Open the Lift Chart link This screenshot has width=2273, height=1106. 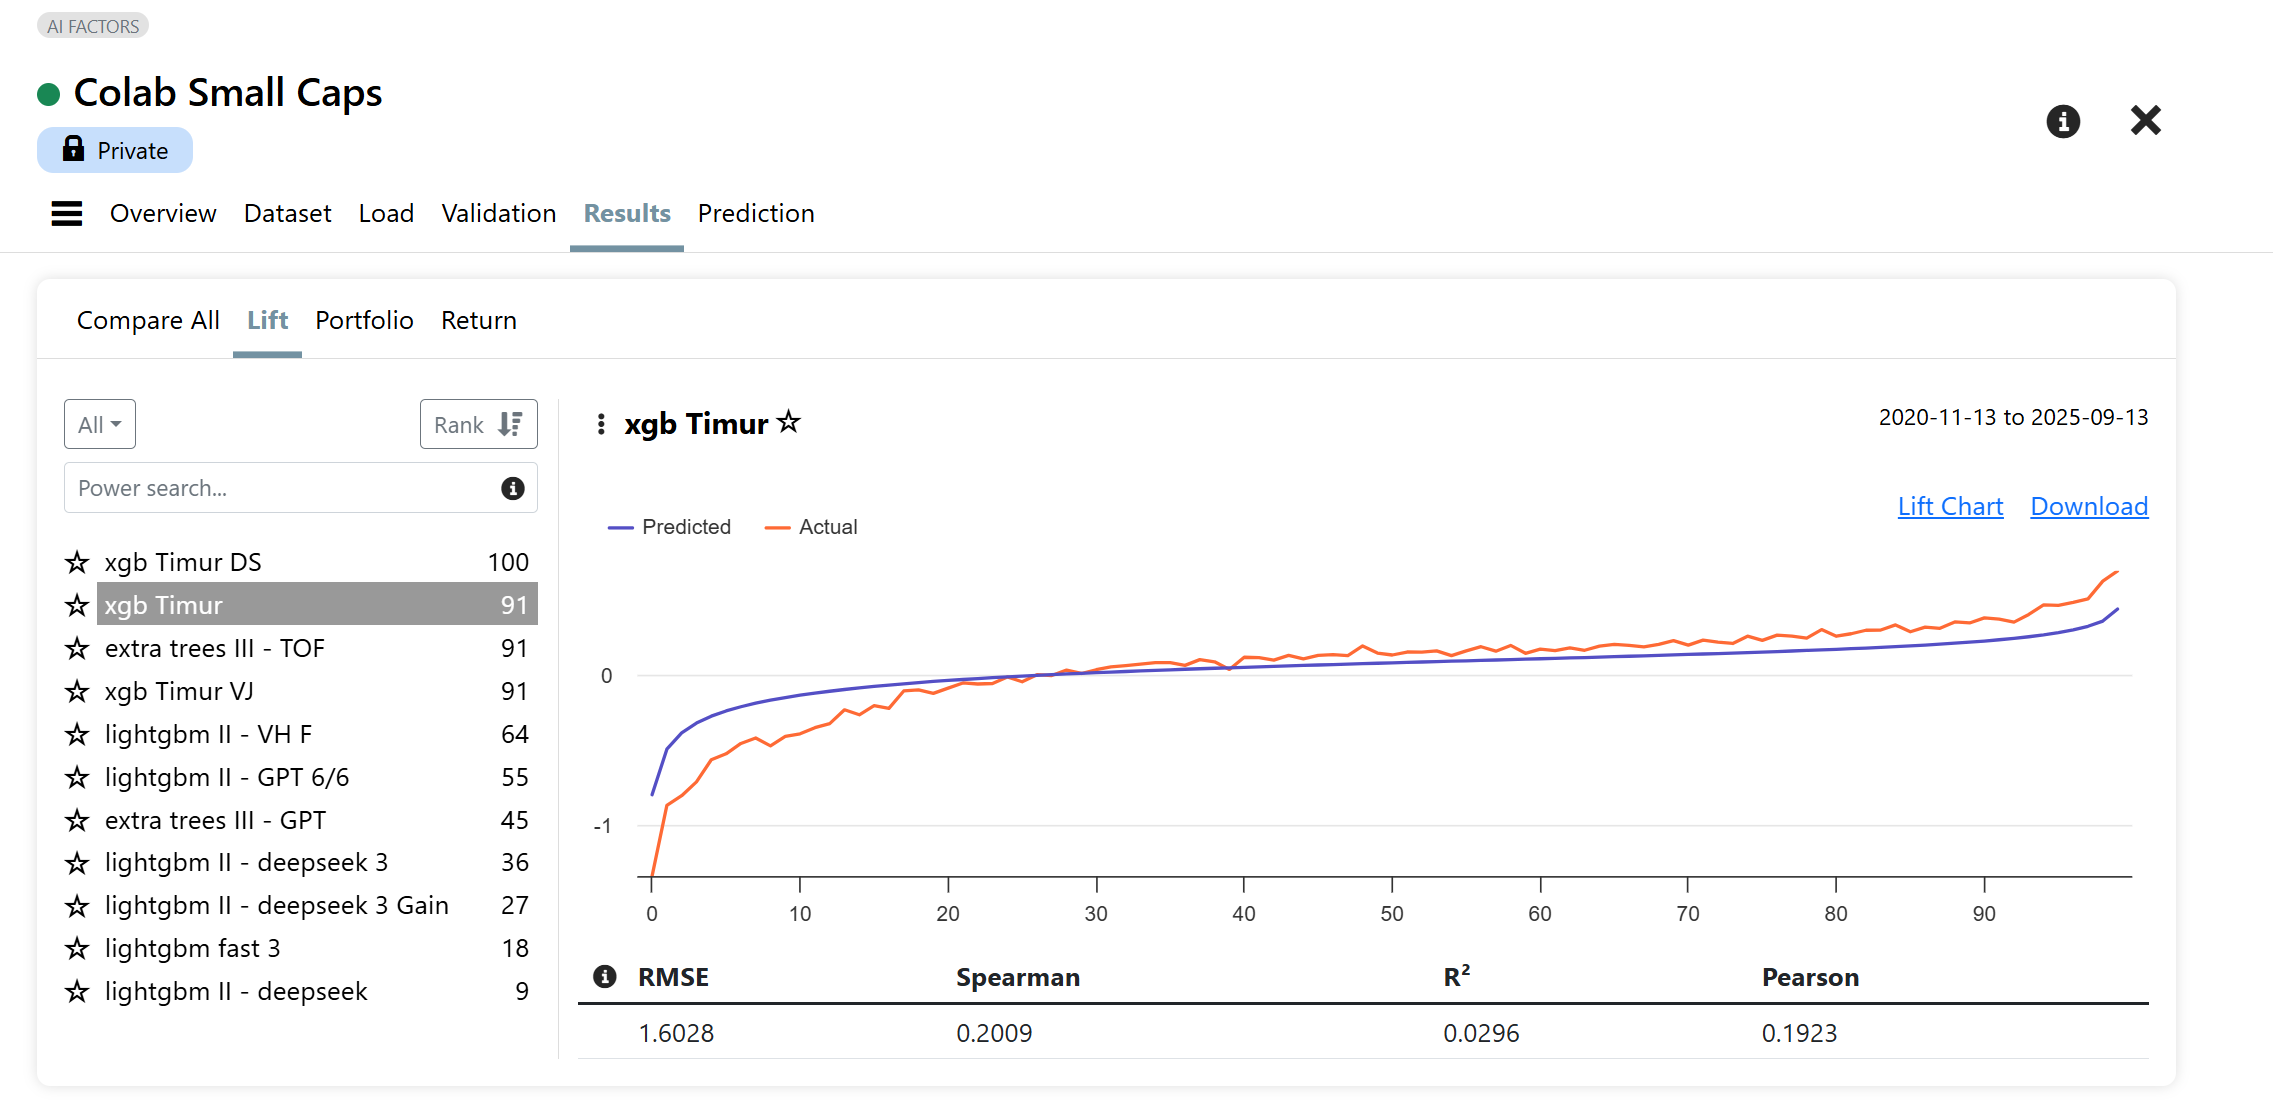(1950, 507)
